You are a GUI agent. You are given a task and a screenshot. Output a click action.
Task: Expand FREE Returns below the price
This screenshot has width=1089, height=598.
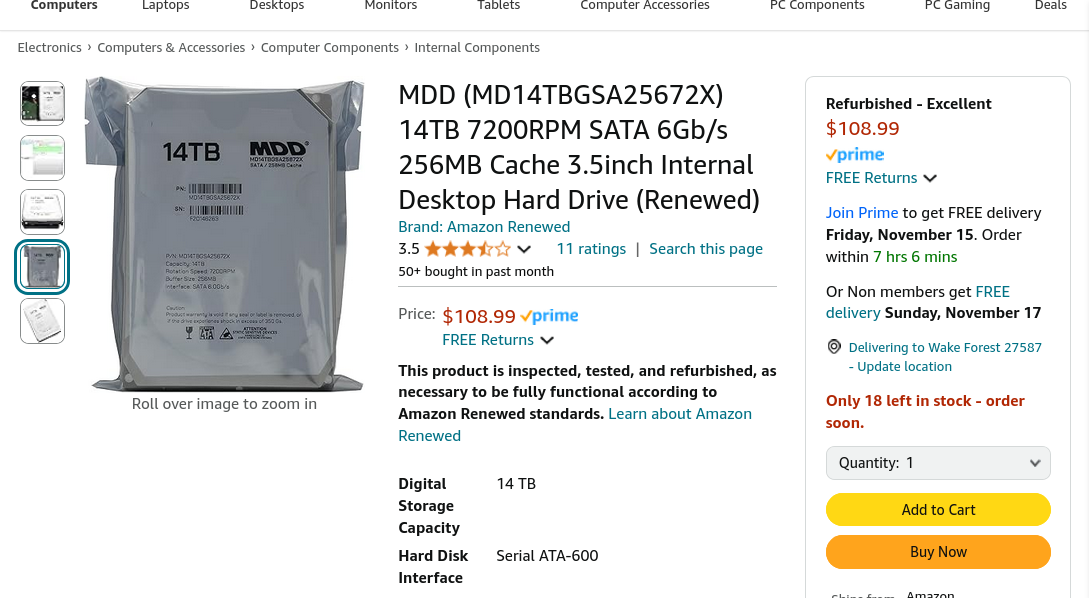[x=498, y=340]
